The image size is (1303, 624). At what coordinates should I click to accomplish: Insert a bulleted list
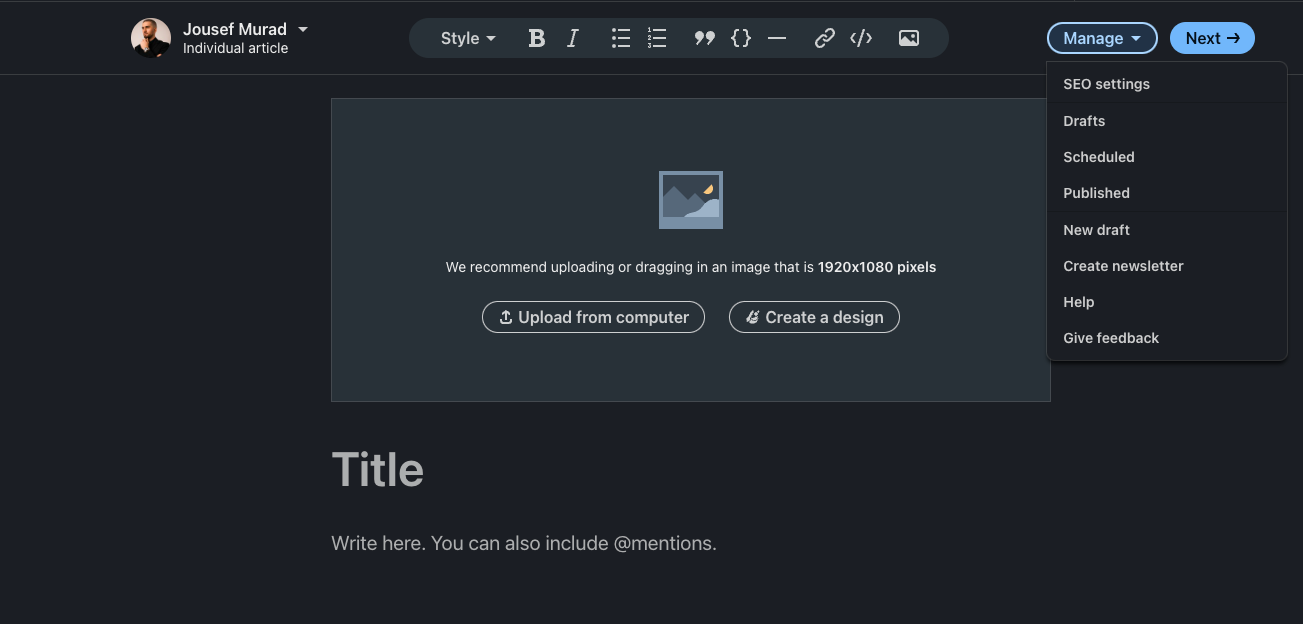(x=620, y=37)
